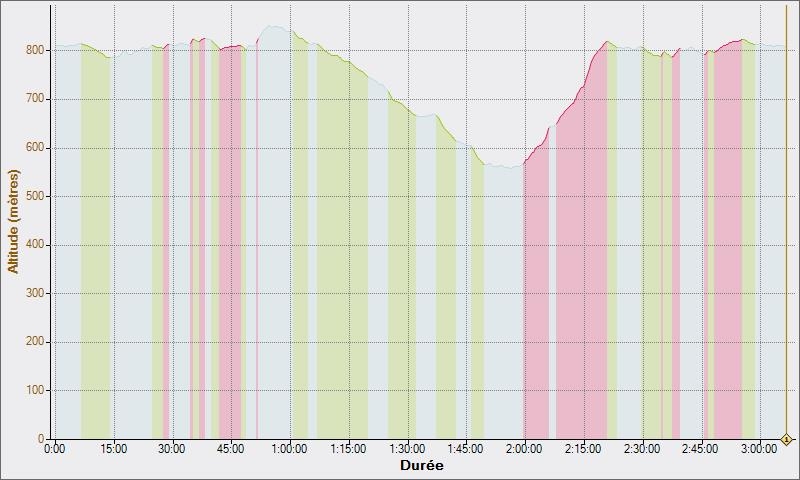Click the wide pink climb zone after 2:00:00
The height and width of the screenshot is (480, 800).
(581, 300)
